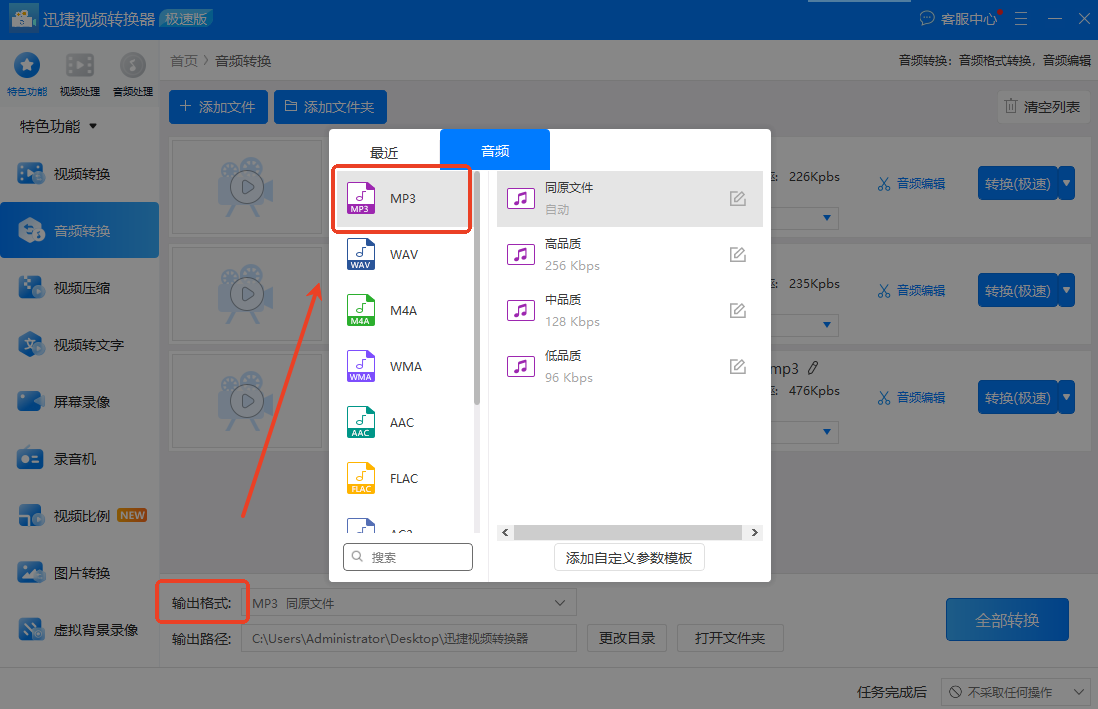This screenshot has width=1098, height=709.
Task: Open 虚拟背景录像 virtual background recording
Action: click(80, 630)
